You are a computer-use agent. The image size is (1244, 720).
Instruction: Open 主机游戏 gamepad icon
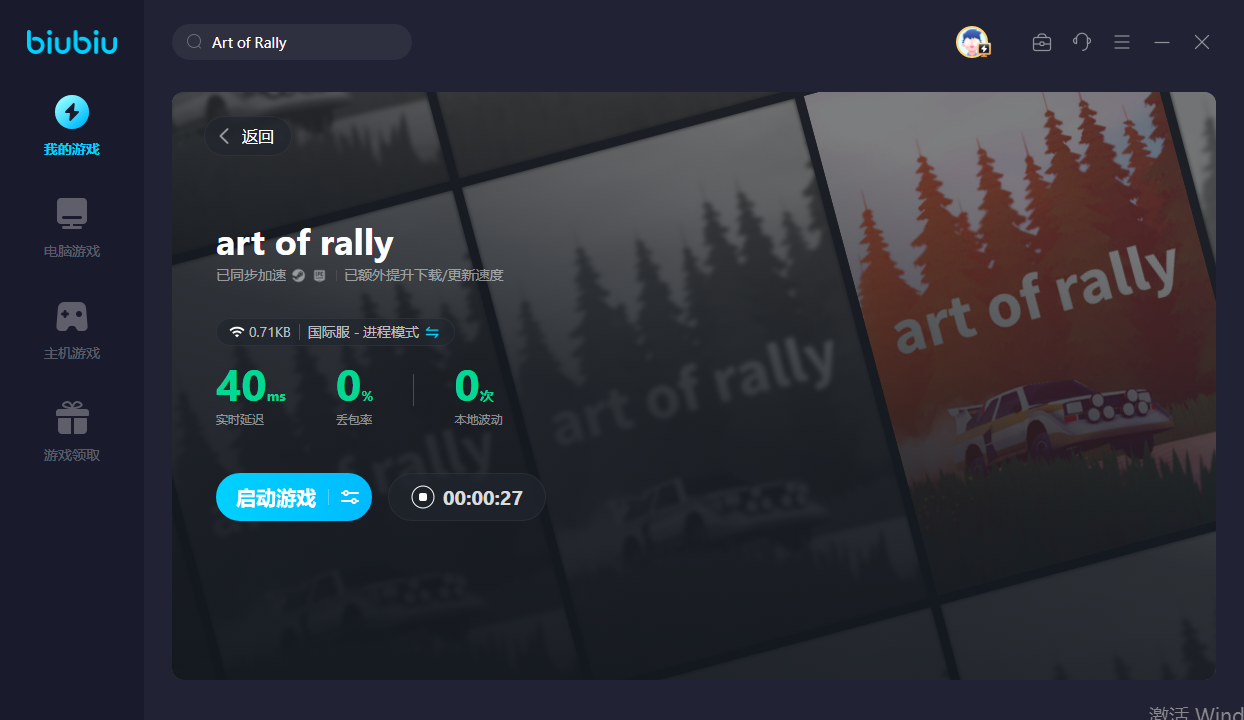point(72,316)
